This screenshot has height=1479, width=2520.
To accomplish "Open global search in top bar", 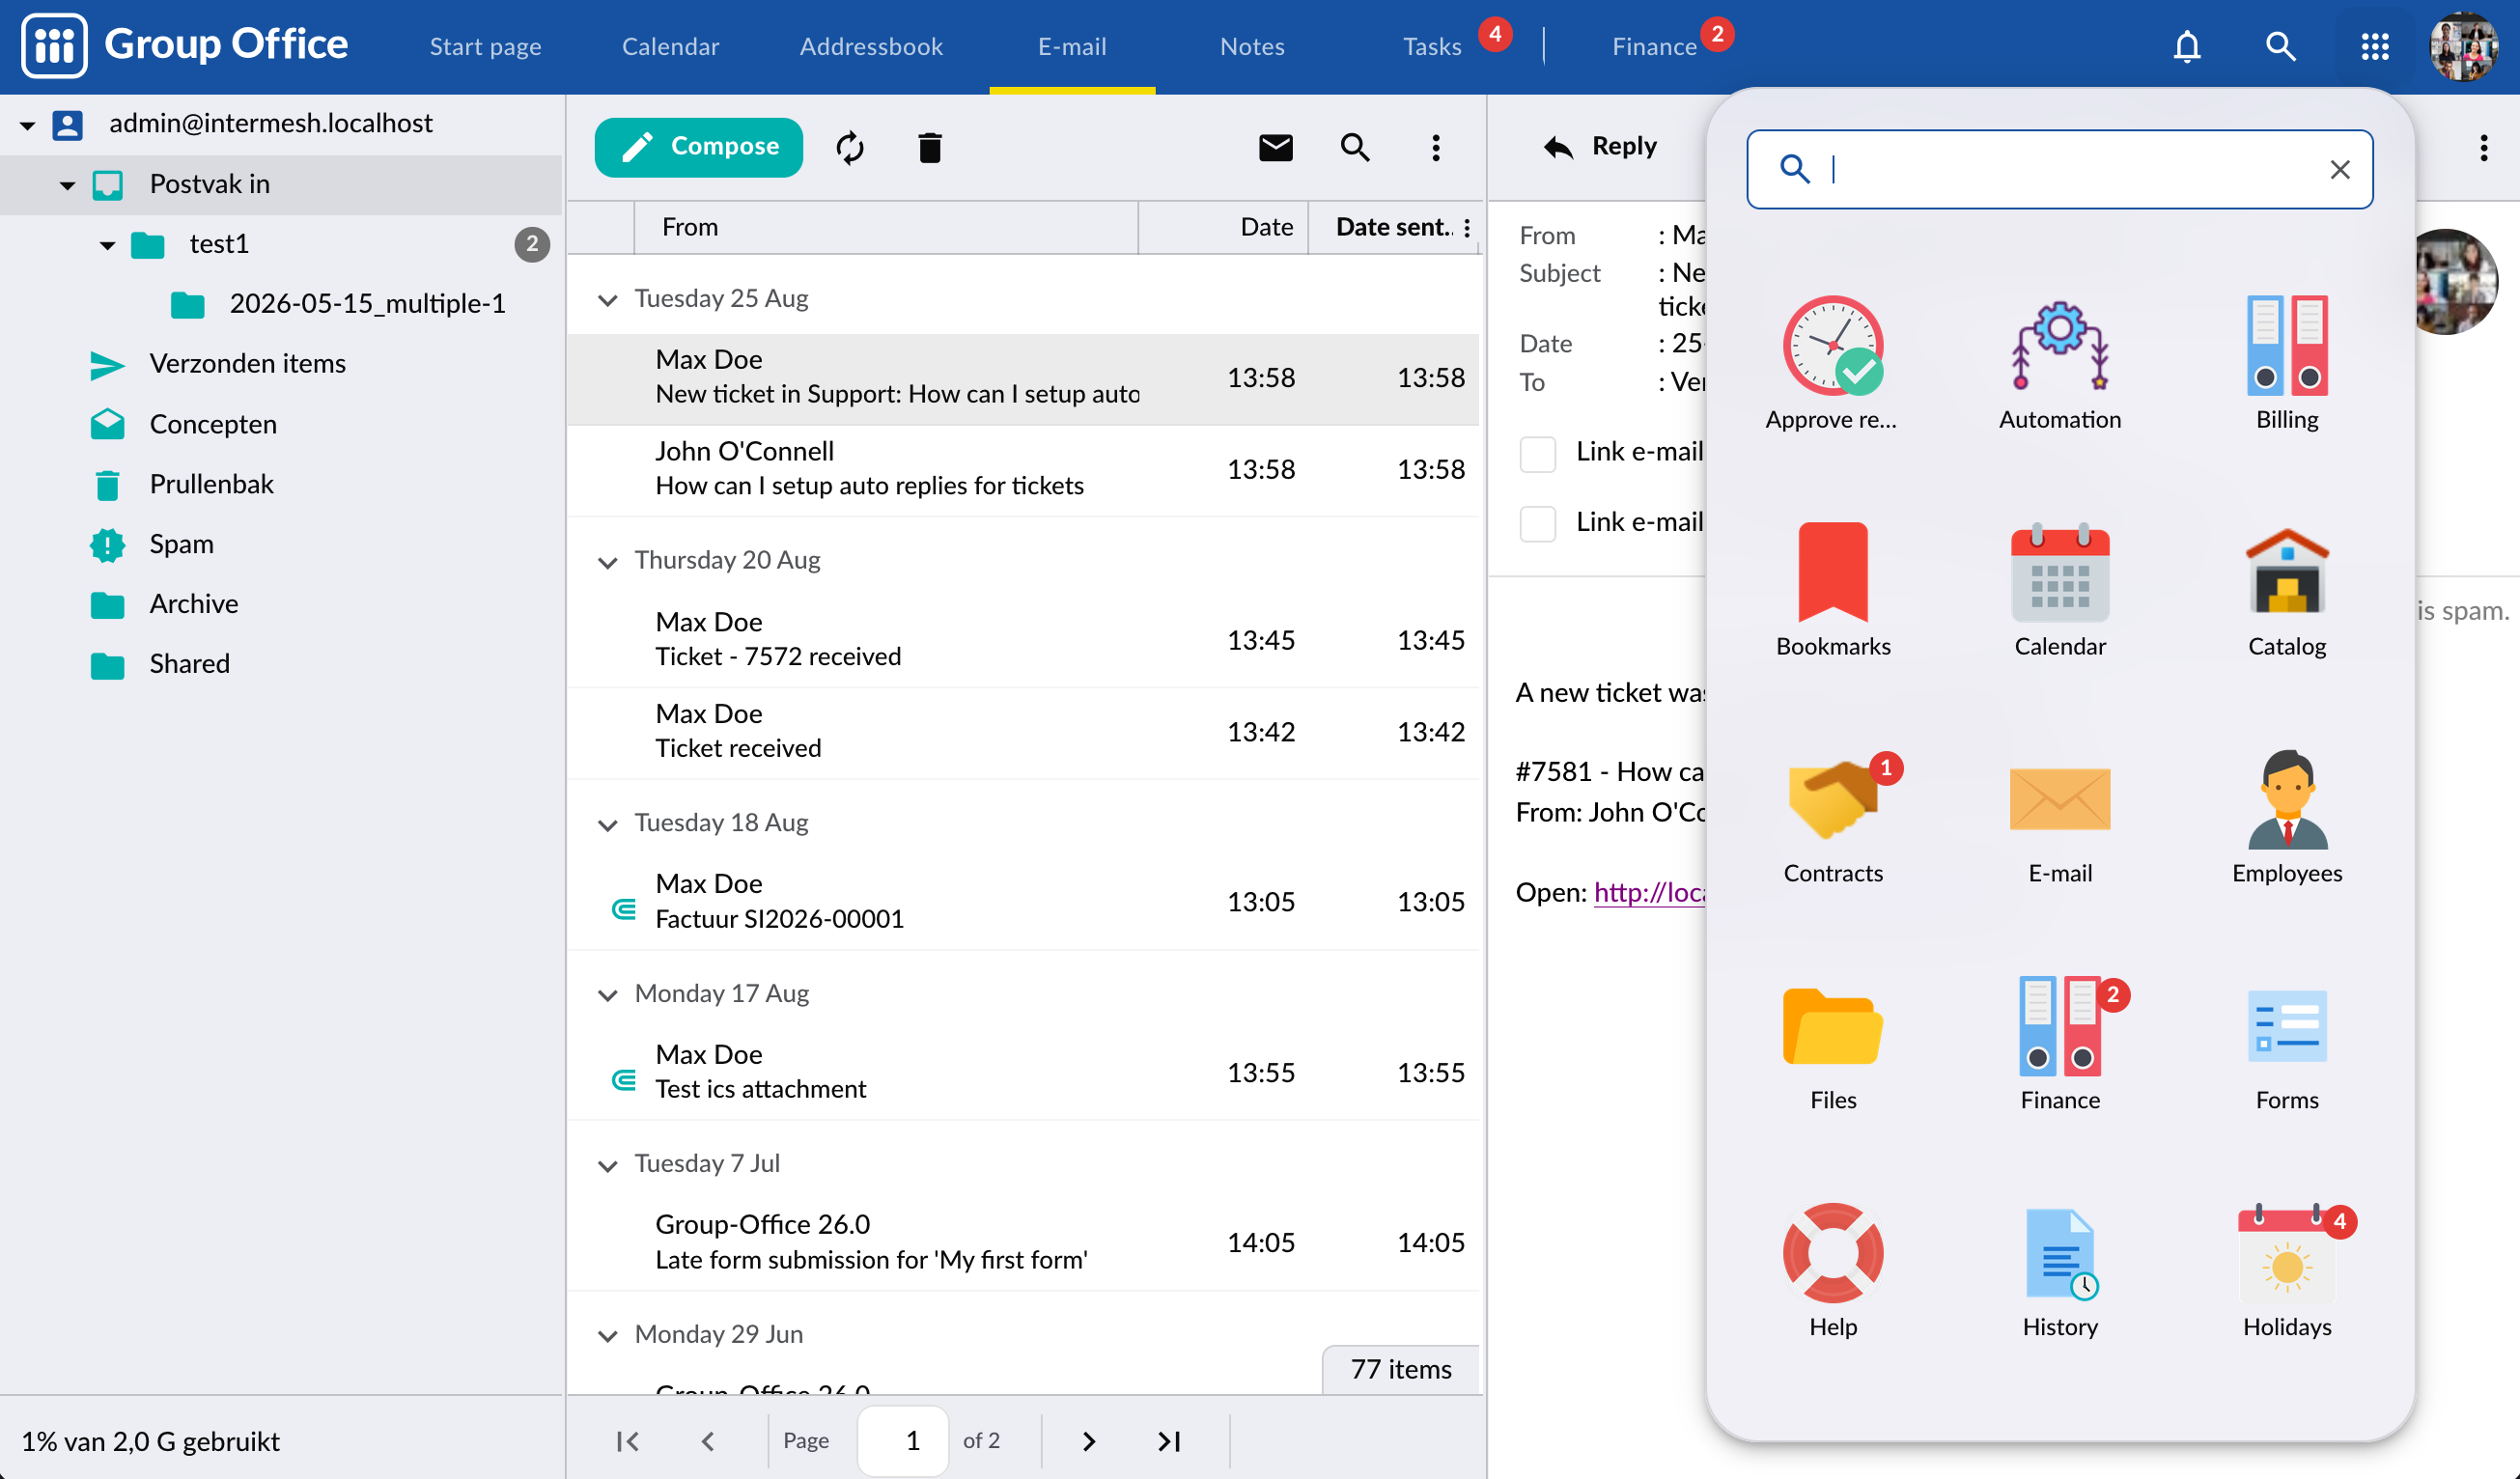I will (2280, 46).
